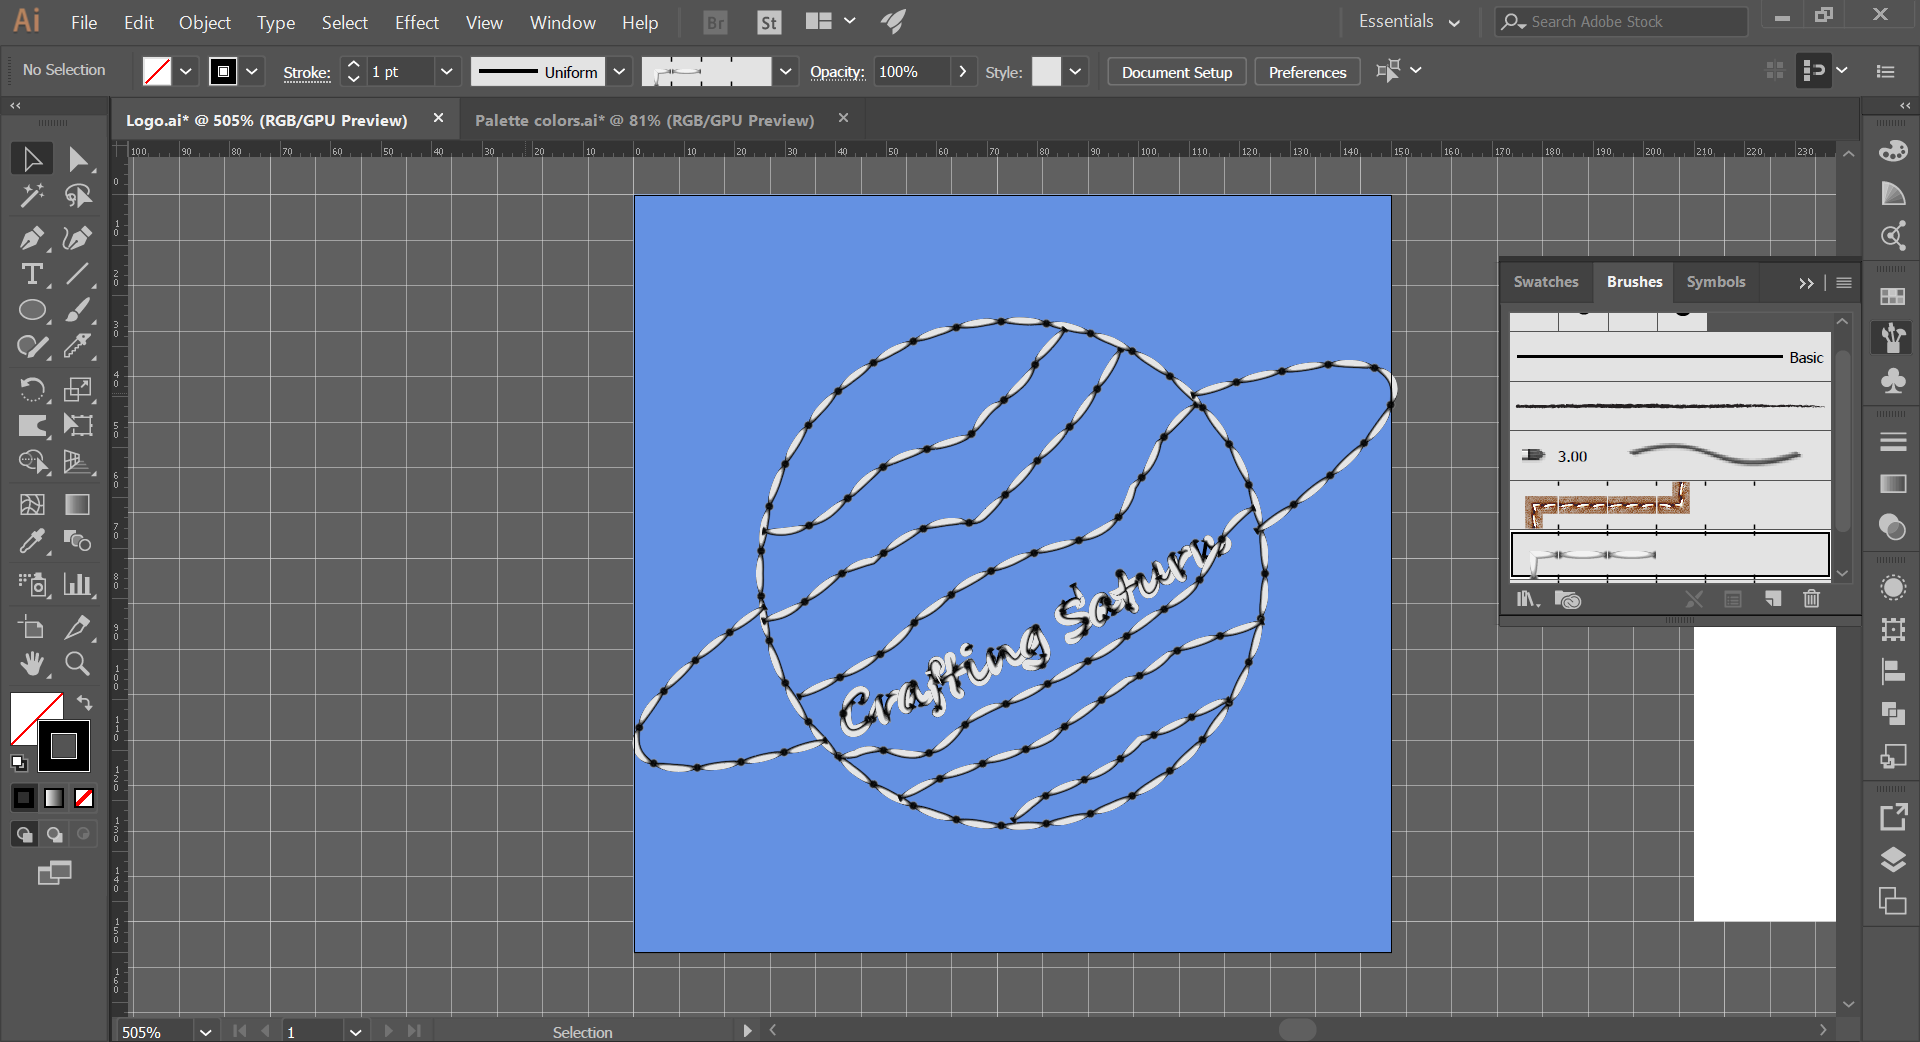Open Preferences from control bar
Image resolution: width=1920 pixels, height=1042 pixels.
1307,72
